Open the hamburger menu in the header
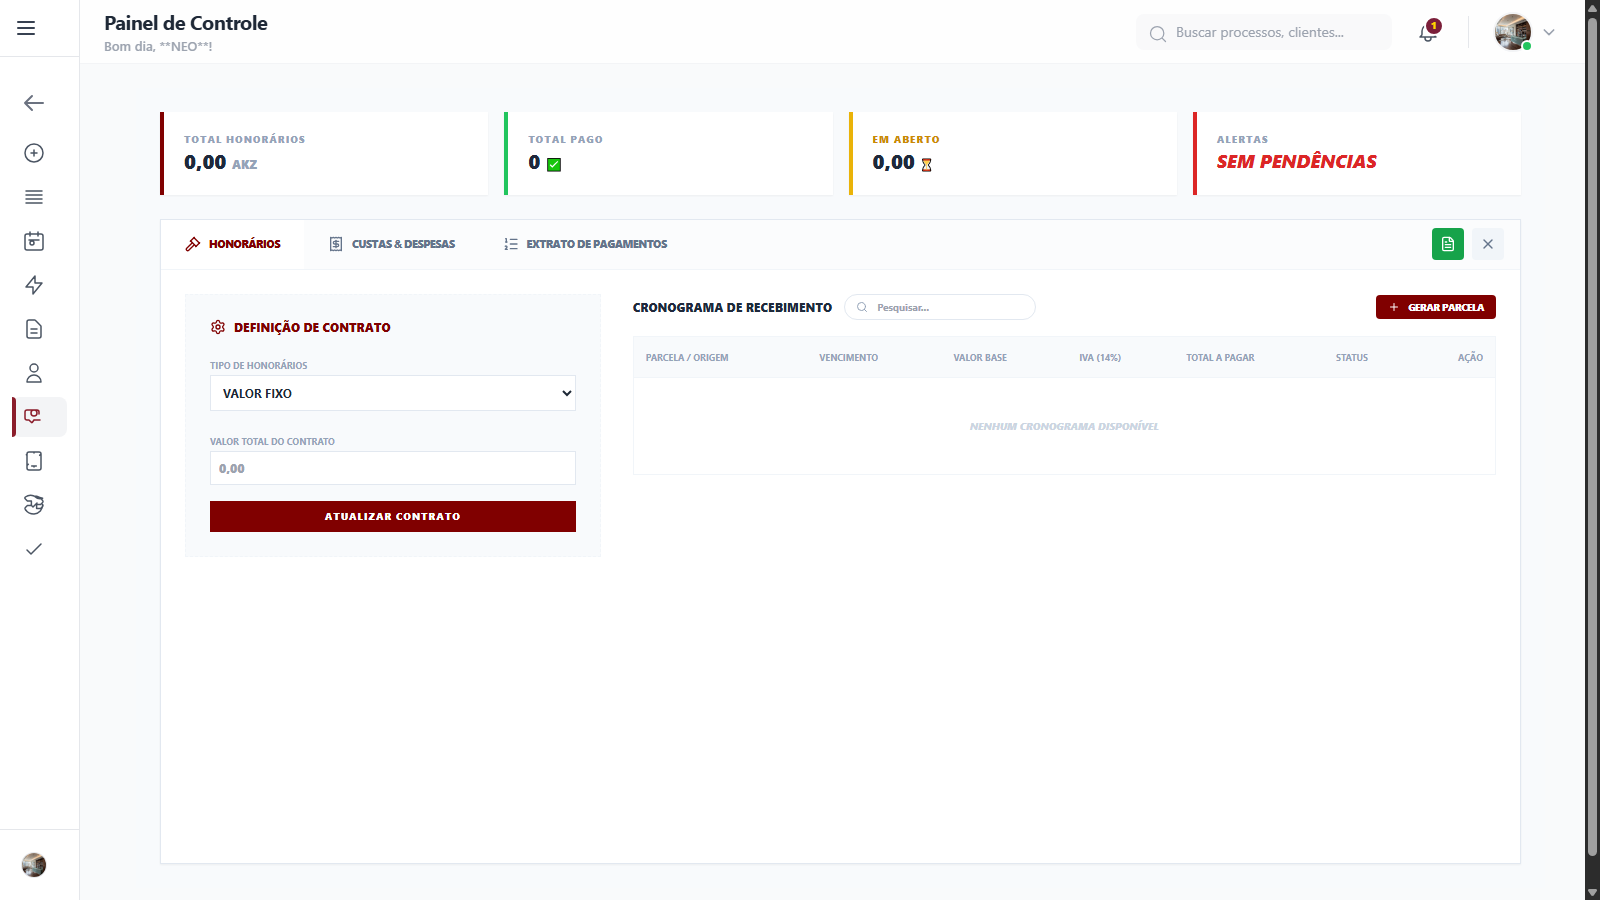Viewport: 1600px width, 900px height. (26, 28)
